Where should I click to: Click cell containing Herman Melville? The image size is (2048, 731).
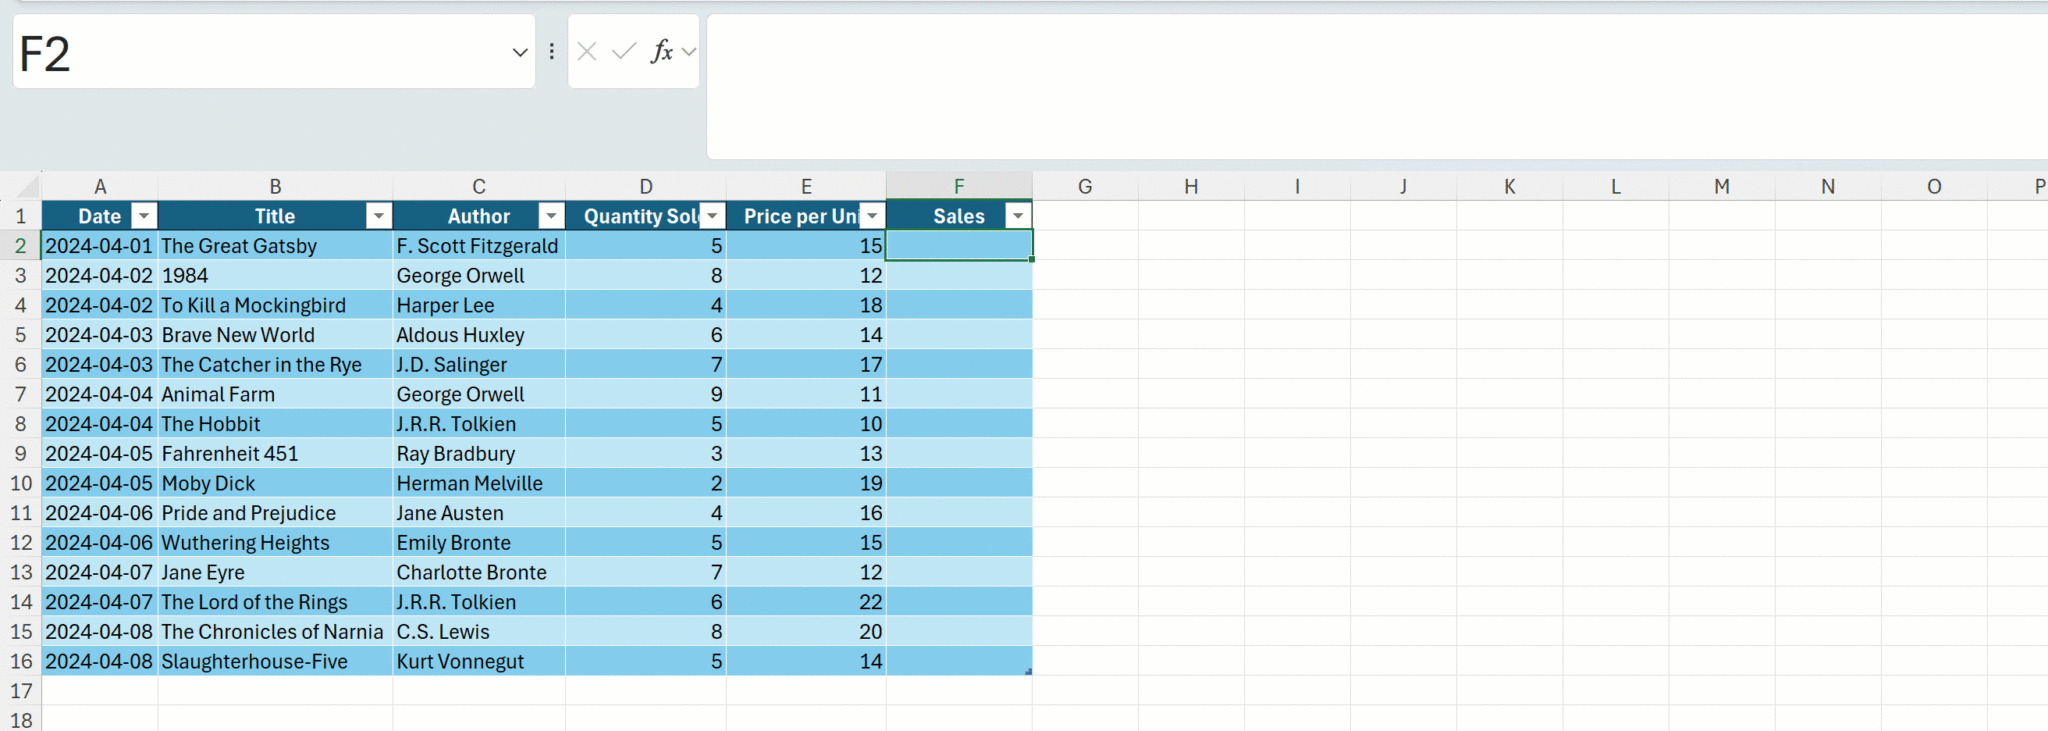point(479,484)
